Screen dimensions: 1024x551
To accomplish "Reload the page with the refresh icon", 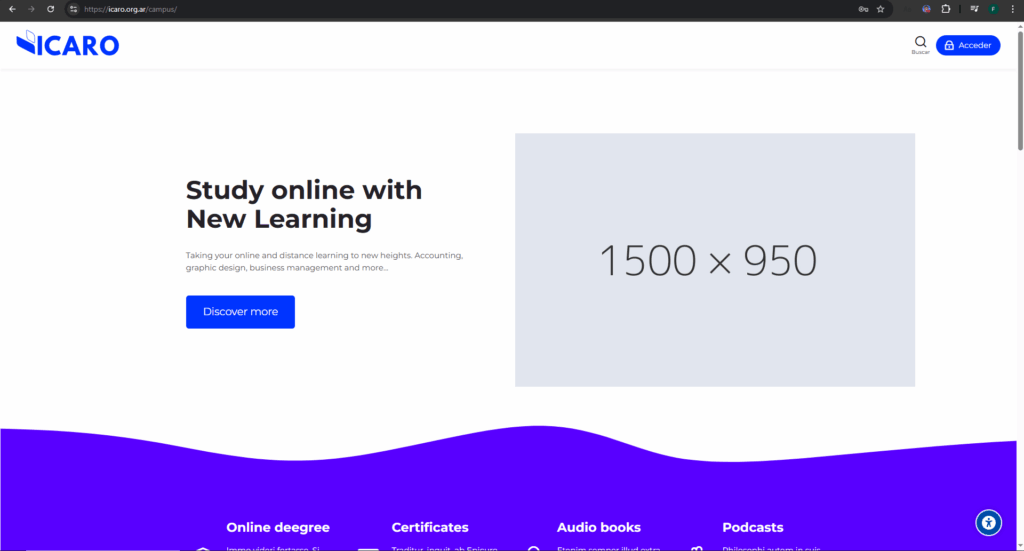I will click(x=50, y=9).
